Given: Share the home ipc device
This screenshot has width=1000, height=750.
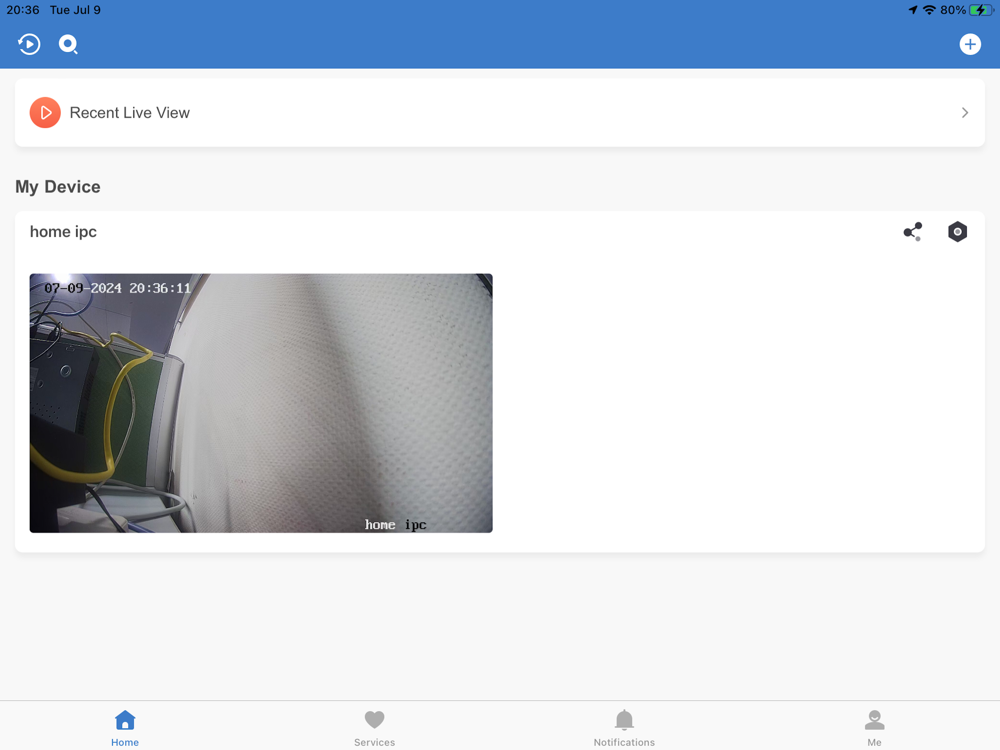Looking at the screenshot, I should pyautogui.click(x=913, y=232).
